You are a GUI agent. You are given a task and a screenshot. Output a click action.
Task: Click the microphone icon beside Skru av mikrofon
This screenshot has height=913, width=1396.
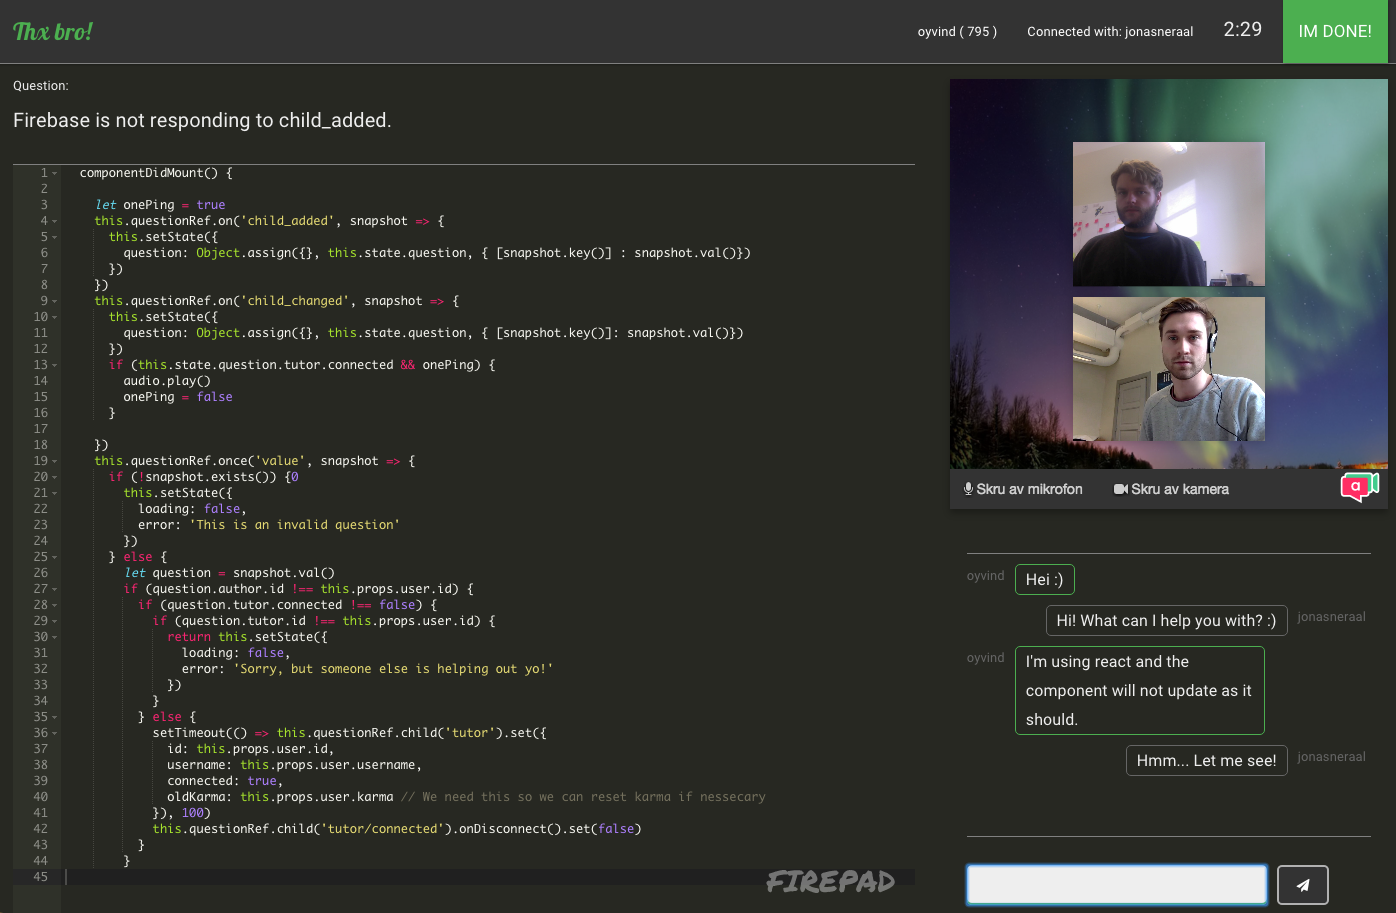968,489
